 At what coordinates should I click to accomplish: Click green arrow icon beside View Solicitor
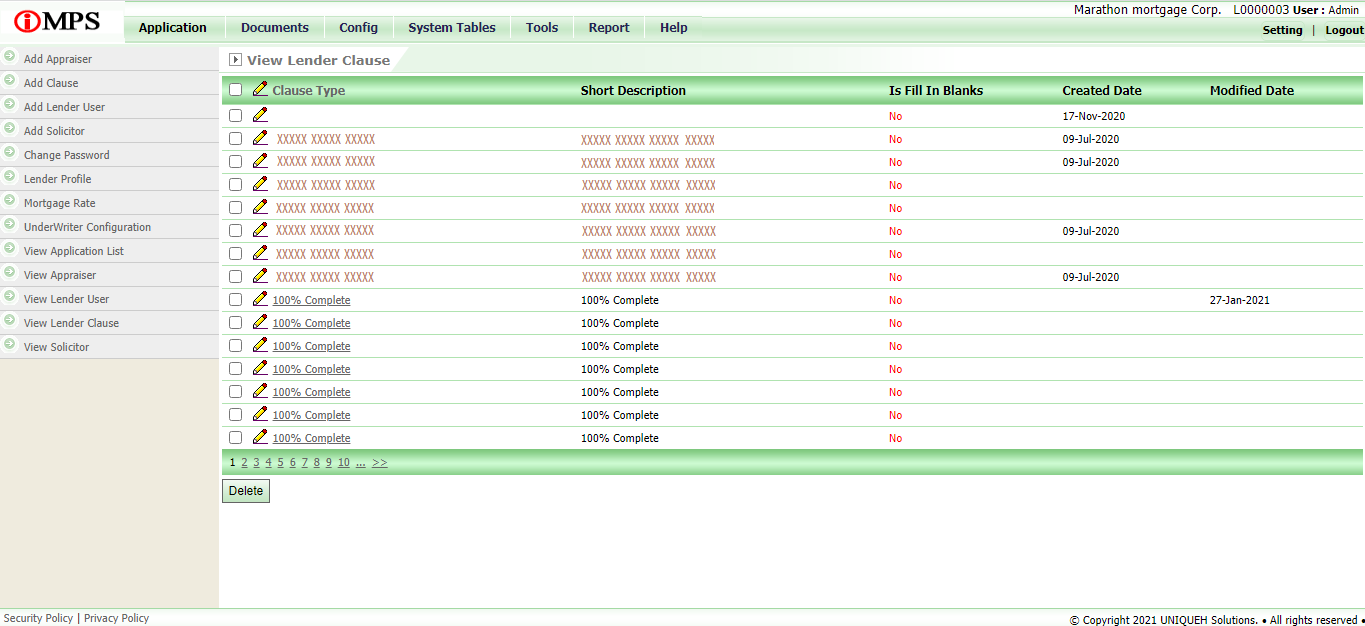10,345
